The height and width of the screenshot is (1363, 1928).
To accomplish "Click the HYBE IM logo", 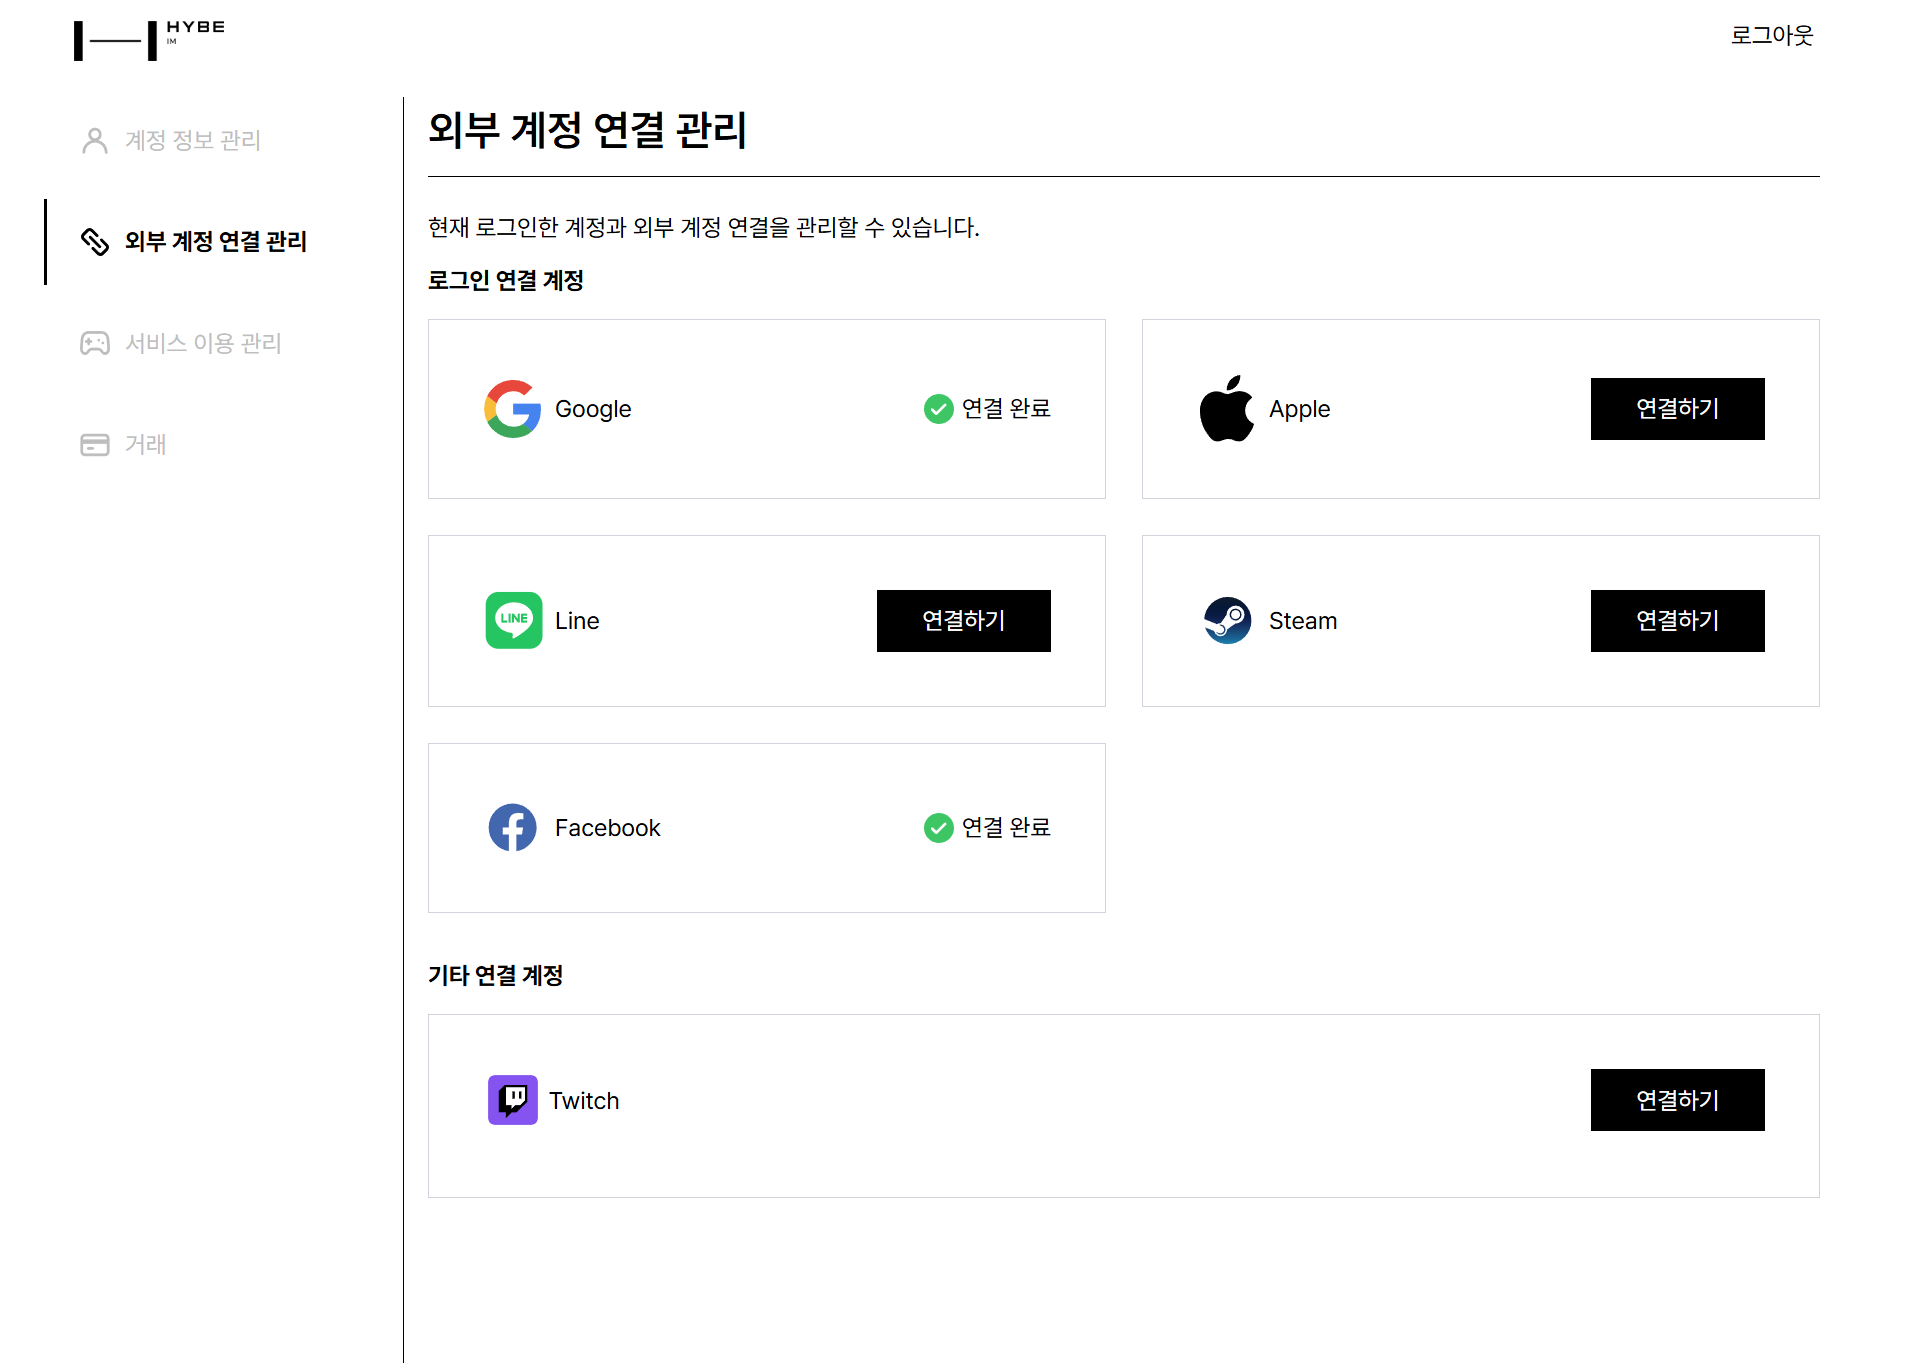I will [x=148, y=40].
